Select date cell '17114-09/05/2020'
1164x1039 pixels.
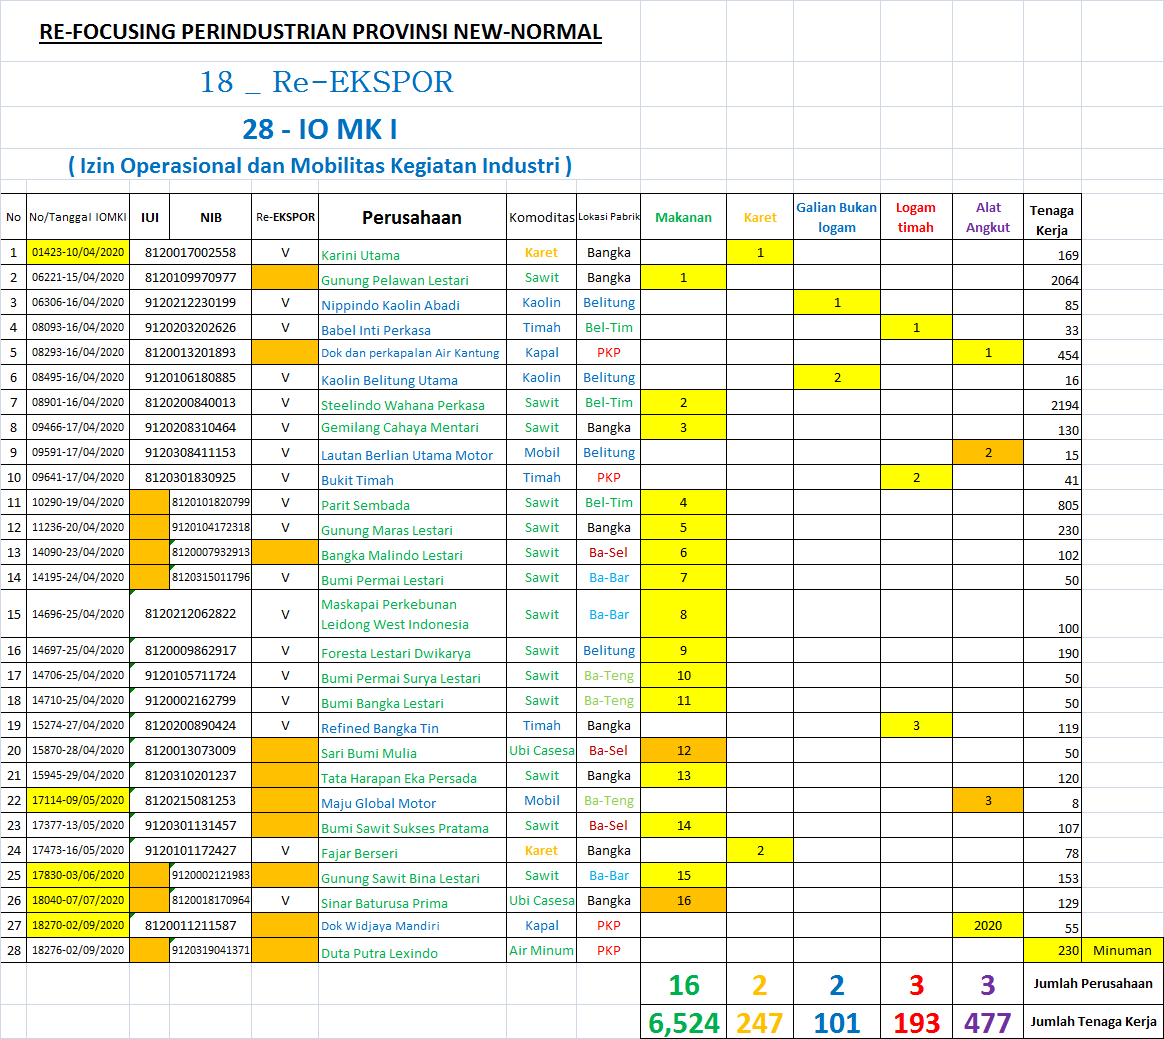point(78,801)
